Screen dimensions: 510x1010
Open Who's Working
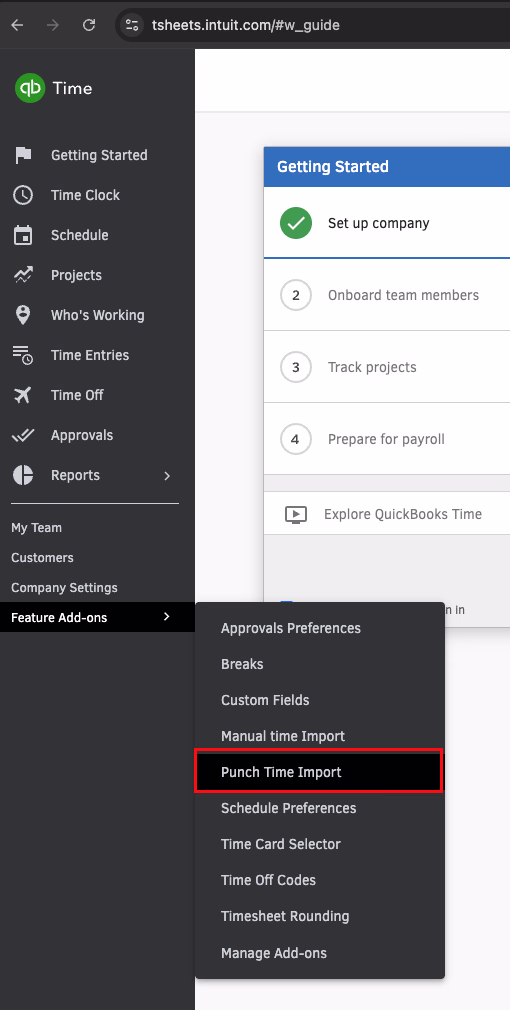[x=97, y=315]
